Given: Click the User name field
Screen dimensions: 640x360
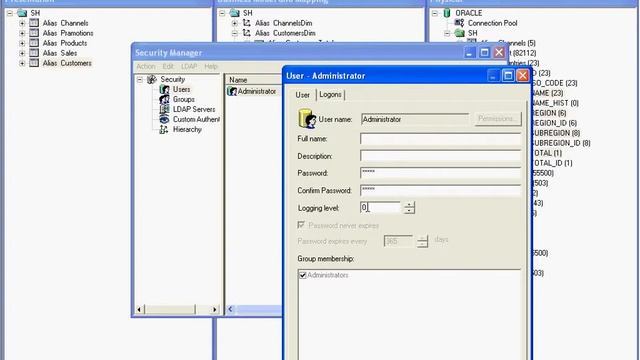Looking at the screenshot, I should pyautogui.click(x=415, y=119).
